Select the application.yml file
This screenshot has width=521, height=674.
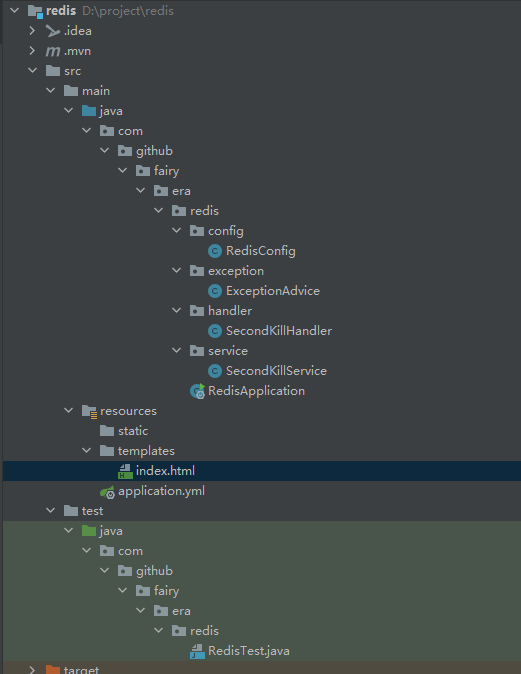[162, 491]
